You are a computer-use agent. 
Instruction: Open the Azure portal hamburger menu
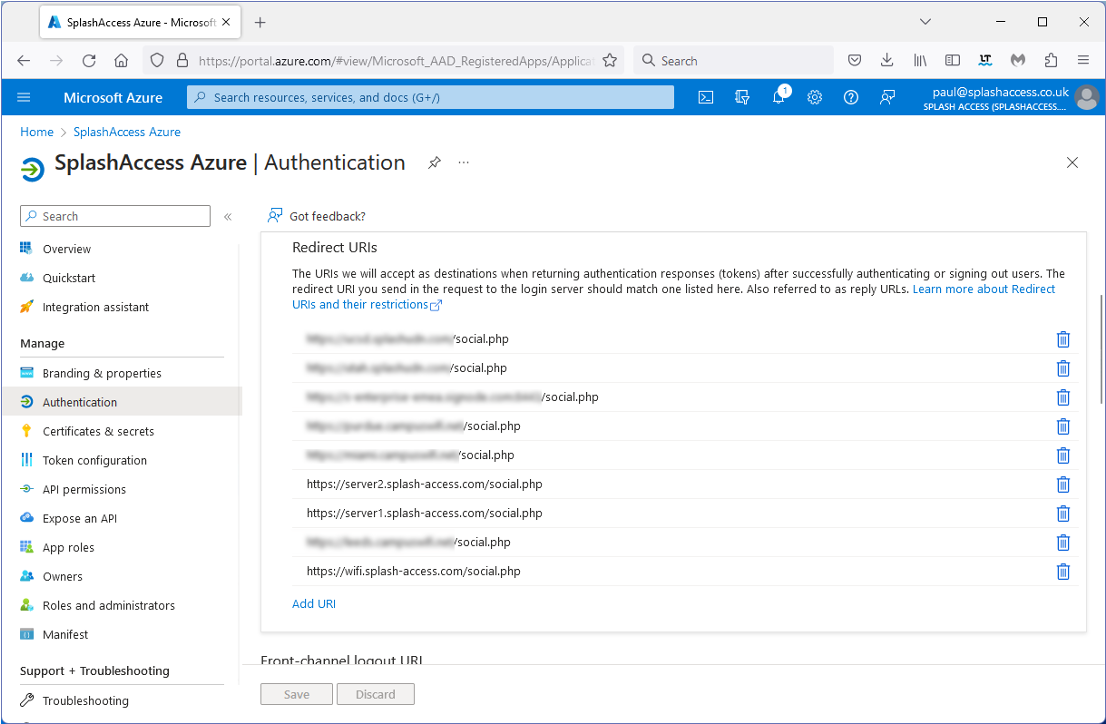tap(24, 97)
